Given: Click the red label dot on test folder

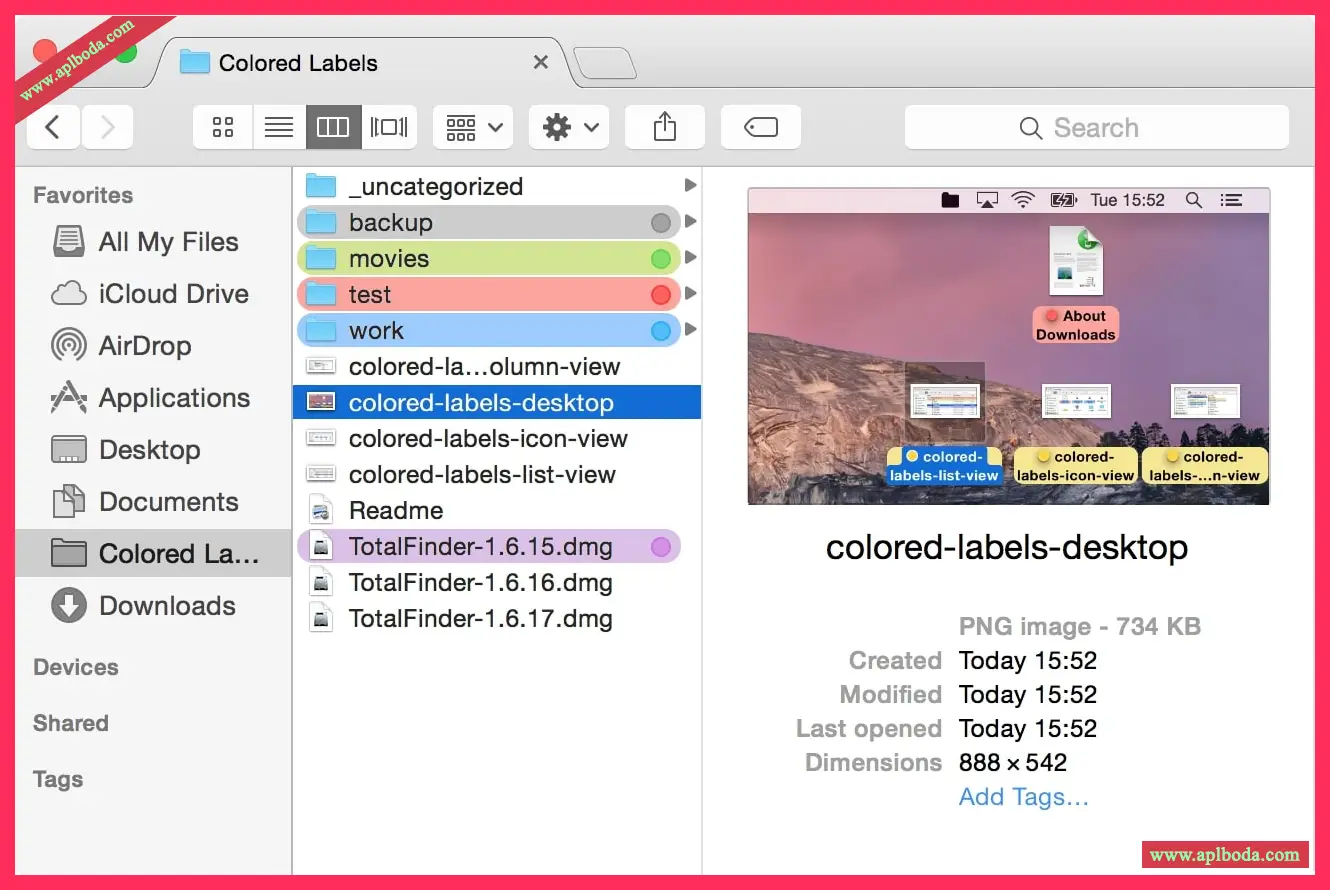Looking at the screenshot, I should click(x=660, y=295).
